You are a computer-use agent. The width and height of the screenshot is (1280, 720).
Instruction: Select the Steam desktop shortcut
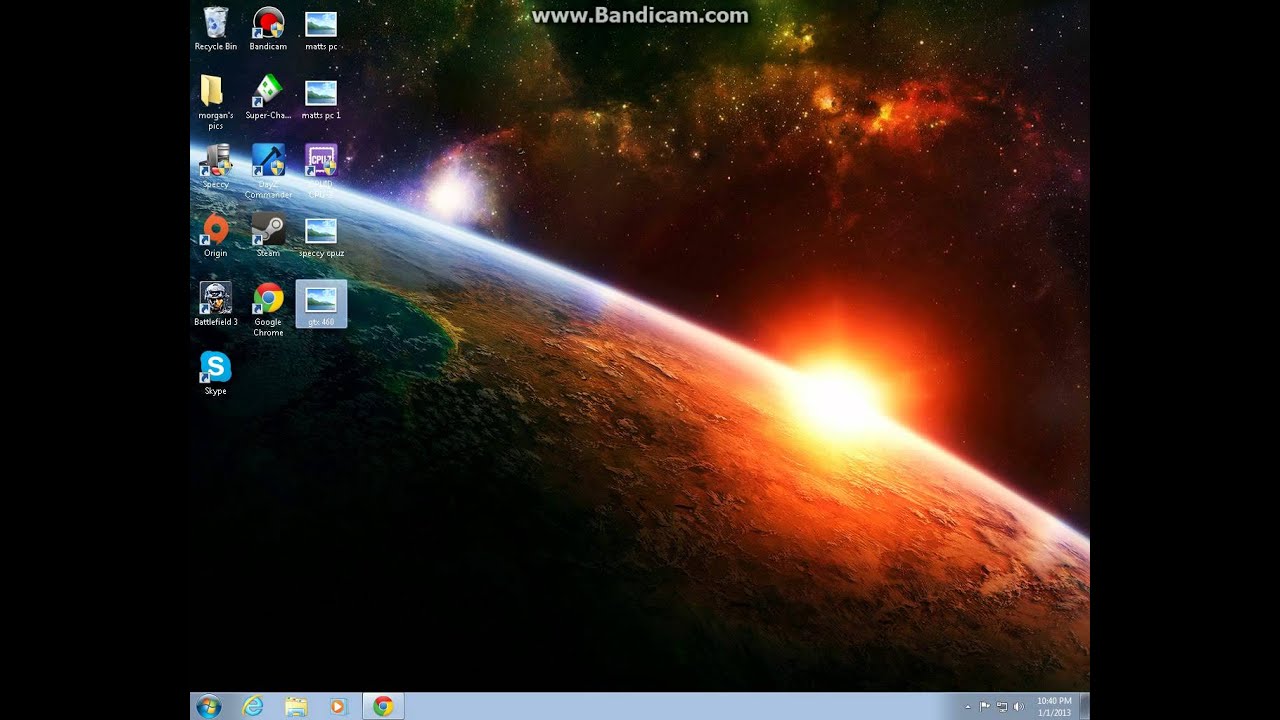point(268,236)
